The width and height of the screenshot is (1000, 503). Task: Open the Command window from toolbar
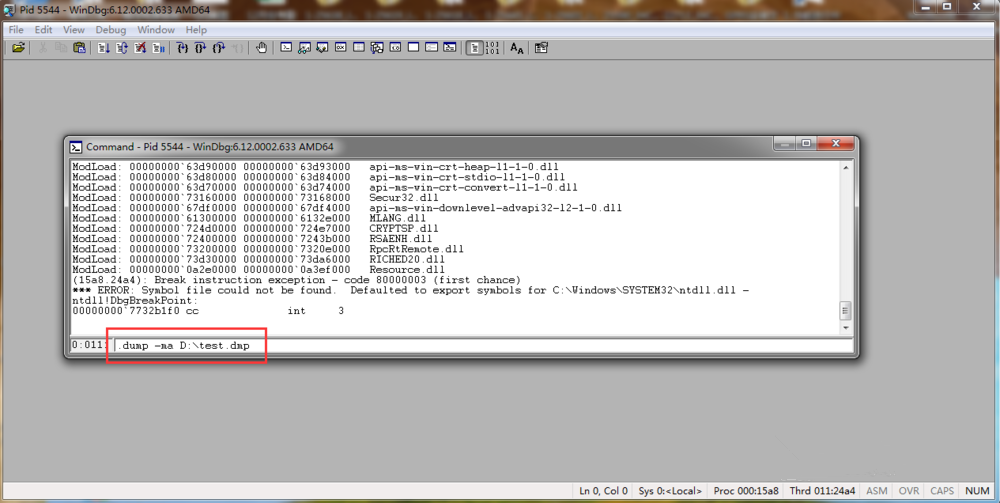click(286, 48)
